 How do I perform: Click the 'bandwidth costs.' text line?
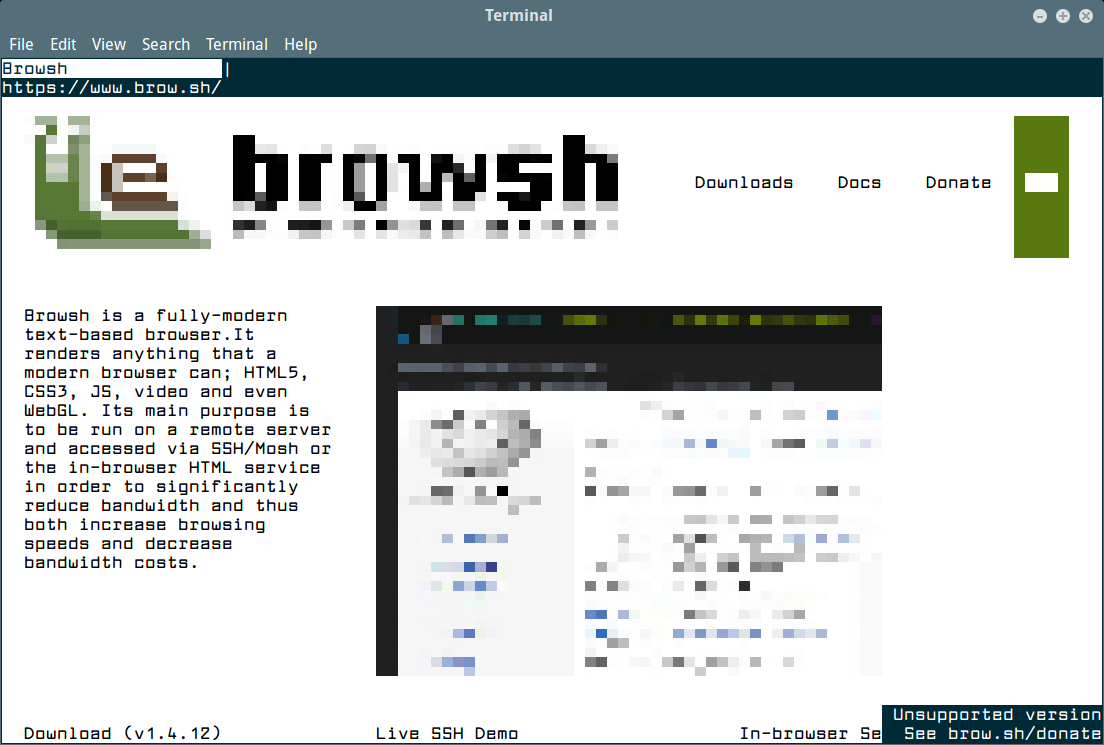[111, 563]
